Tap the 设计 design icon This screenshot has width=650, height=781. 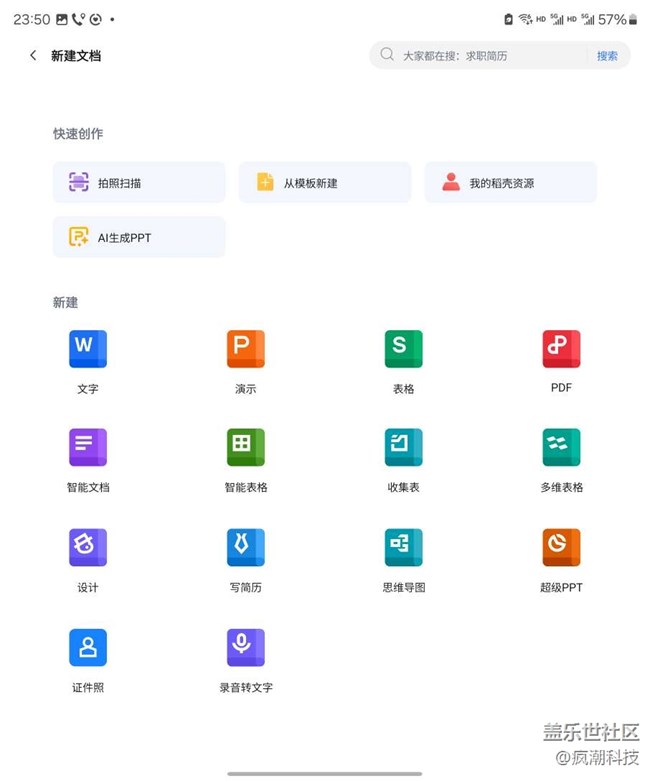pyautogui.click(x=88, y=548)
